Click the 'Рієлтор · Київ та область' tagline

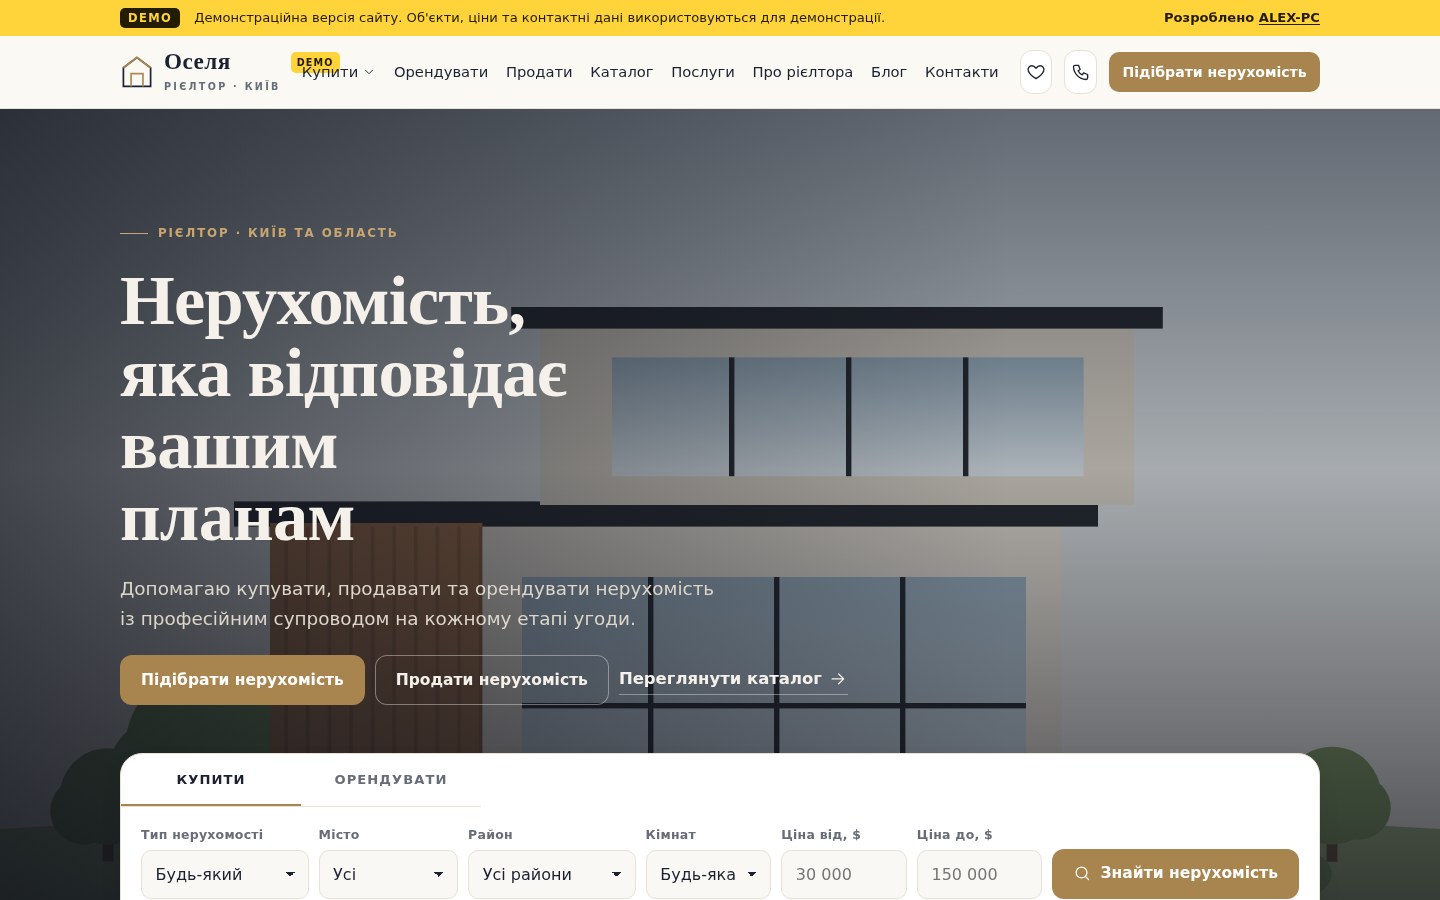coord(278,233)
